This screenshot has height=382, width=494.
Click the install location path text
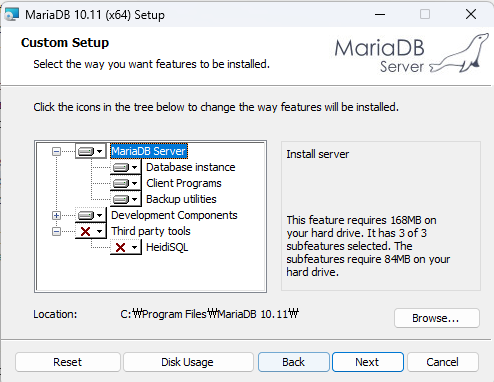[209, 314]
